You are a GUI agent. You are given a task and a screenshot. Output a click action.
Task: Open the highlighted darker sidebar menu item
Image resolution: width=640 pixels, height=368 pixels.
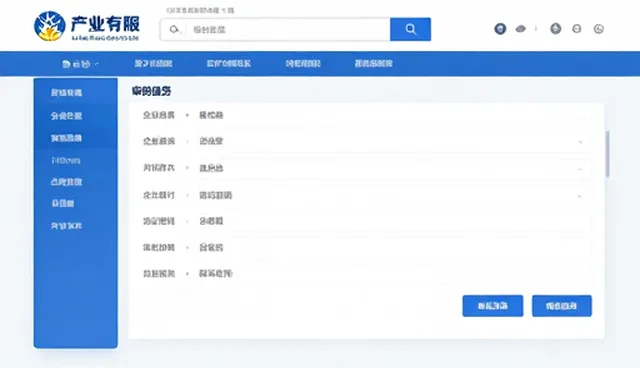76,138
